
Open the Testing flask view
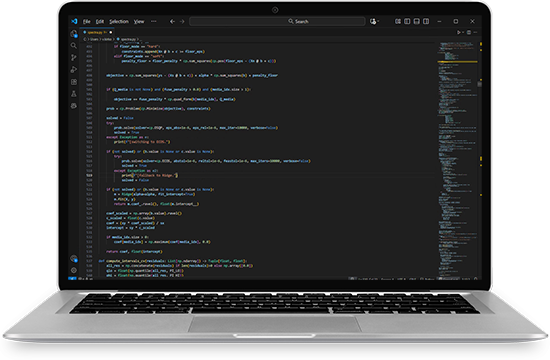(74, 94)
